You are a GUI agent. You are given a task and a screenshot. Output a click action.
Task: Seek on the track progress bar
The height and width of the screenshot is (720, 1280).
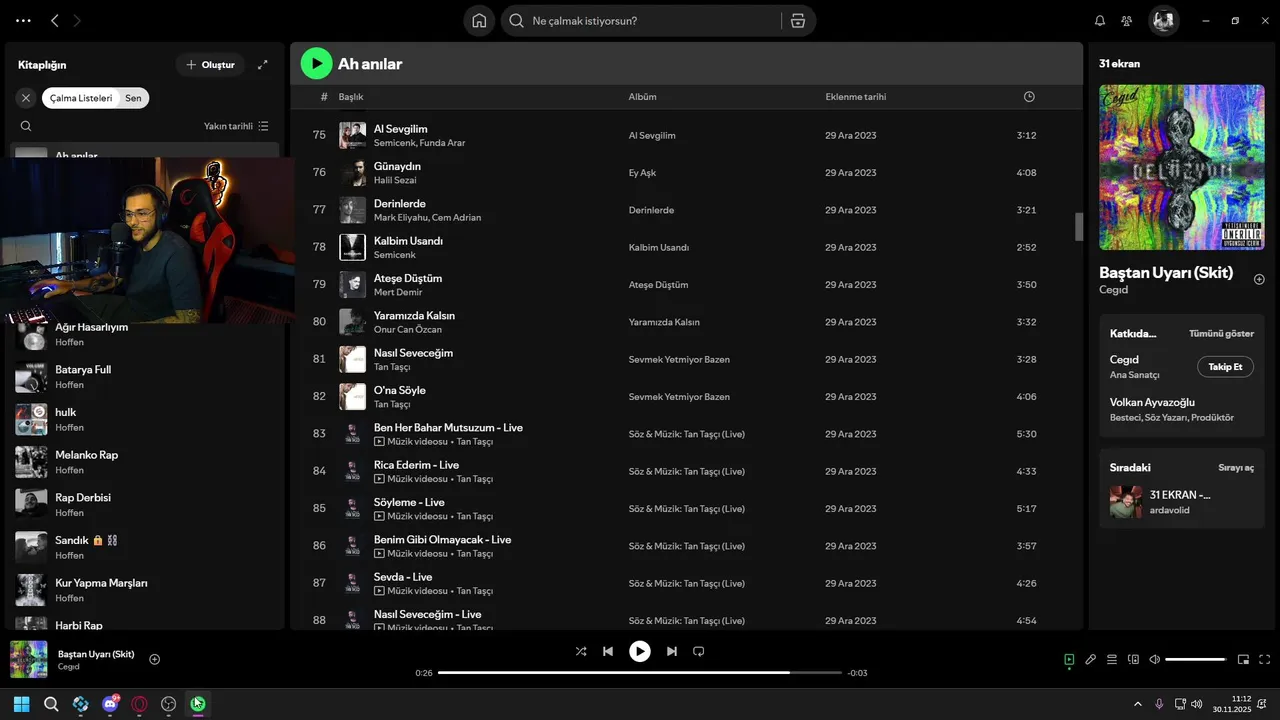click(x=640, y=673)
